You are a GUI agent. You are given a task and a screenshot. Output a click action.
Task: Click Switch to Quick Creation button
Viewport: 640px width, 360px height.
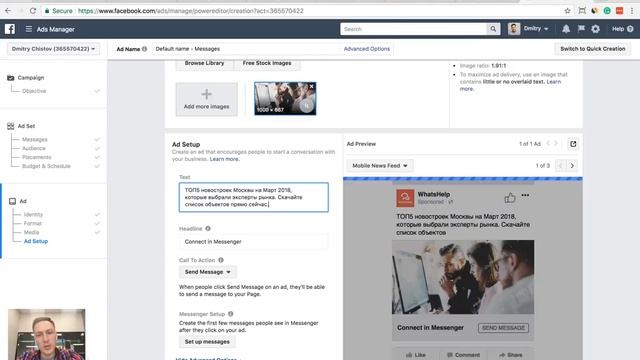pos(593,49)
